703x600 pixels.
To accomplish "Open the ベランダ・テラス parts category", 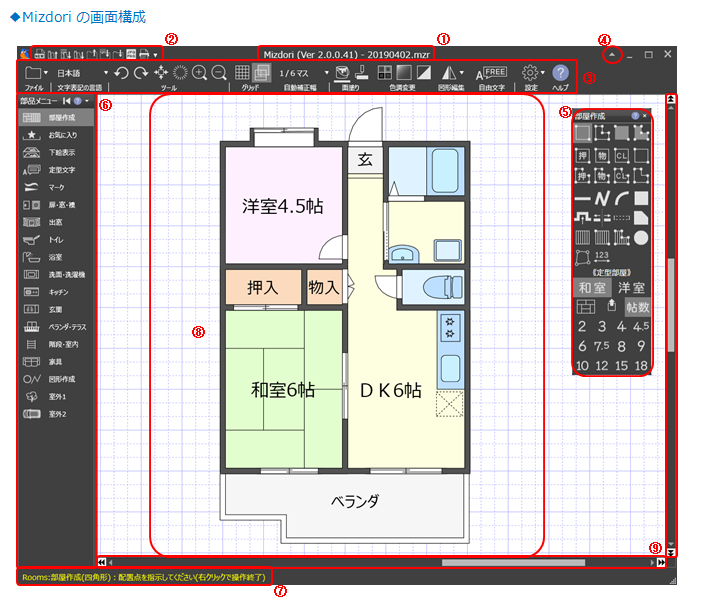I will point(56,327).
